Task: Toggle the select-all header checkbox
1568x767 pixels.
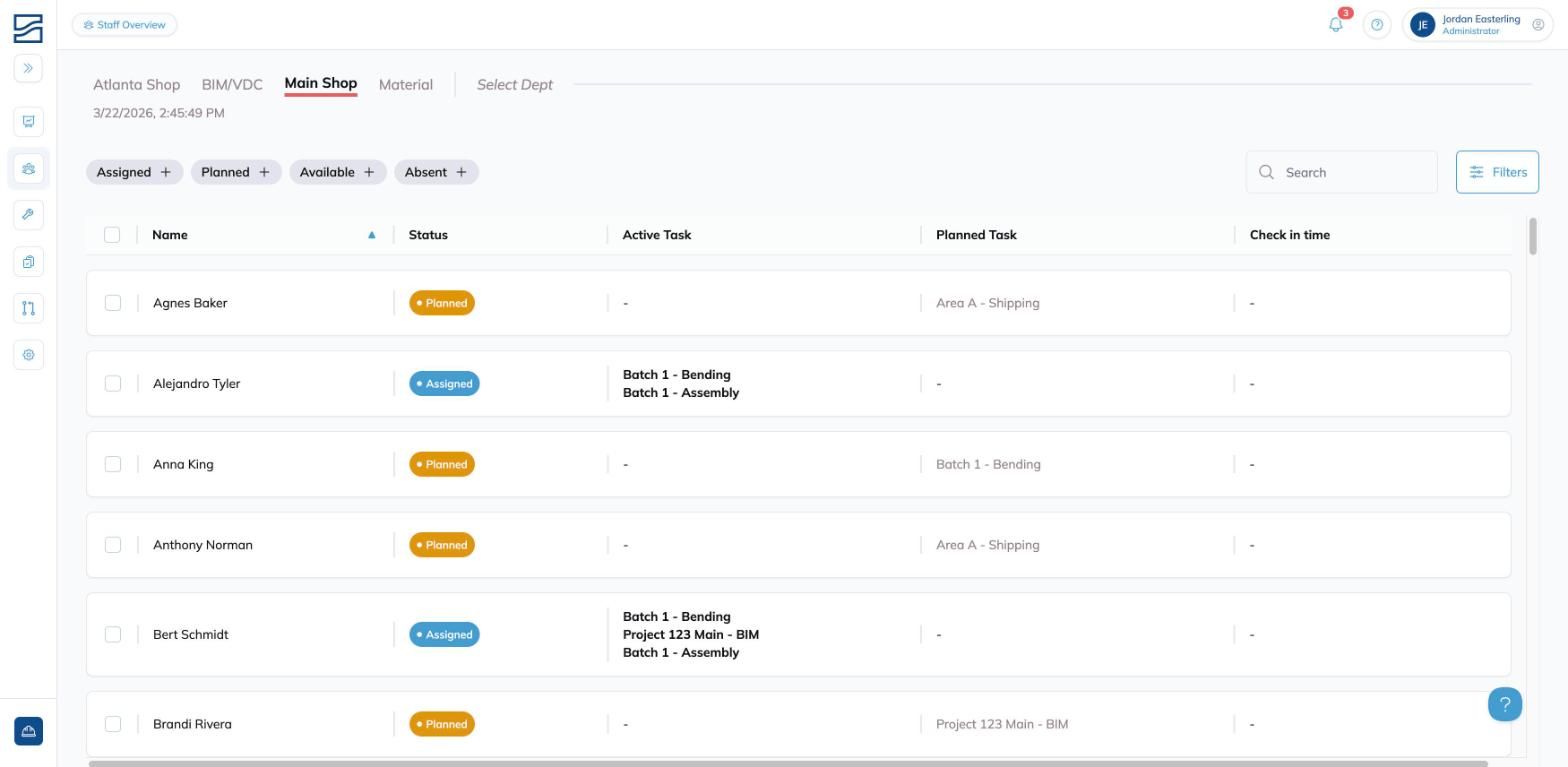Action: [112, 235]
